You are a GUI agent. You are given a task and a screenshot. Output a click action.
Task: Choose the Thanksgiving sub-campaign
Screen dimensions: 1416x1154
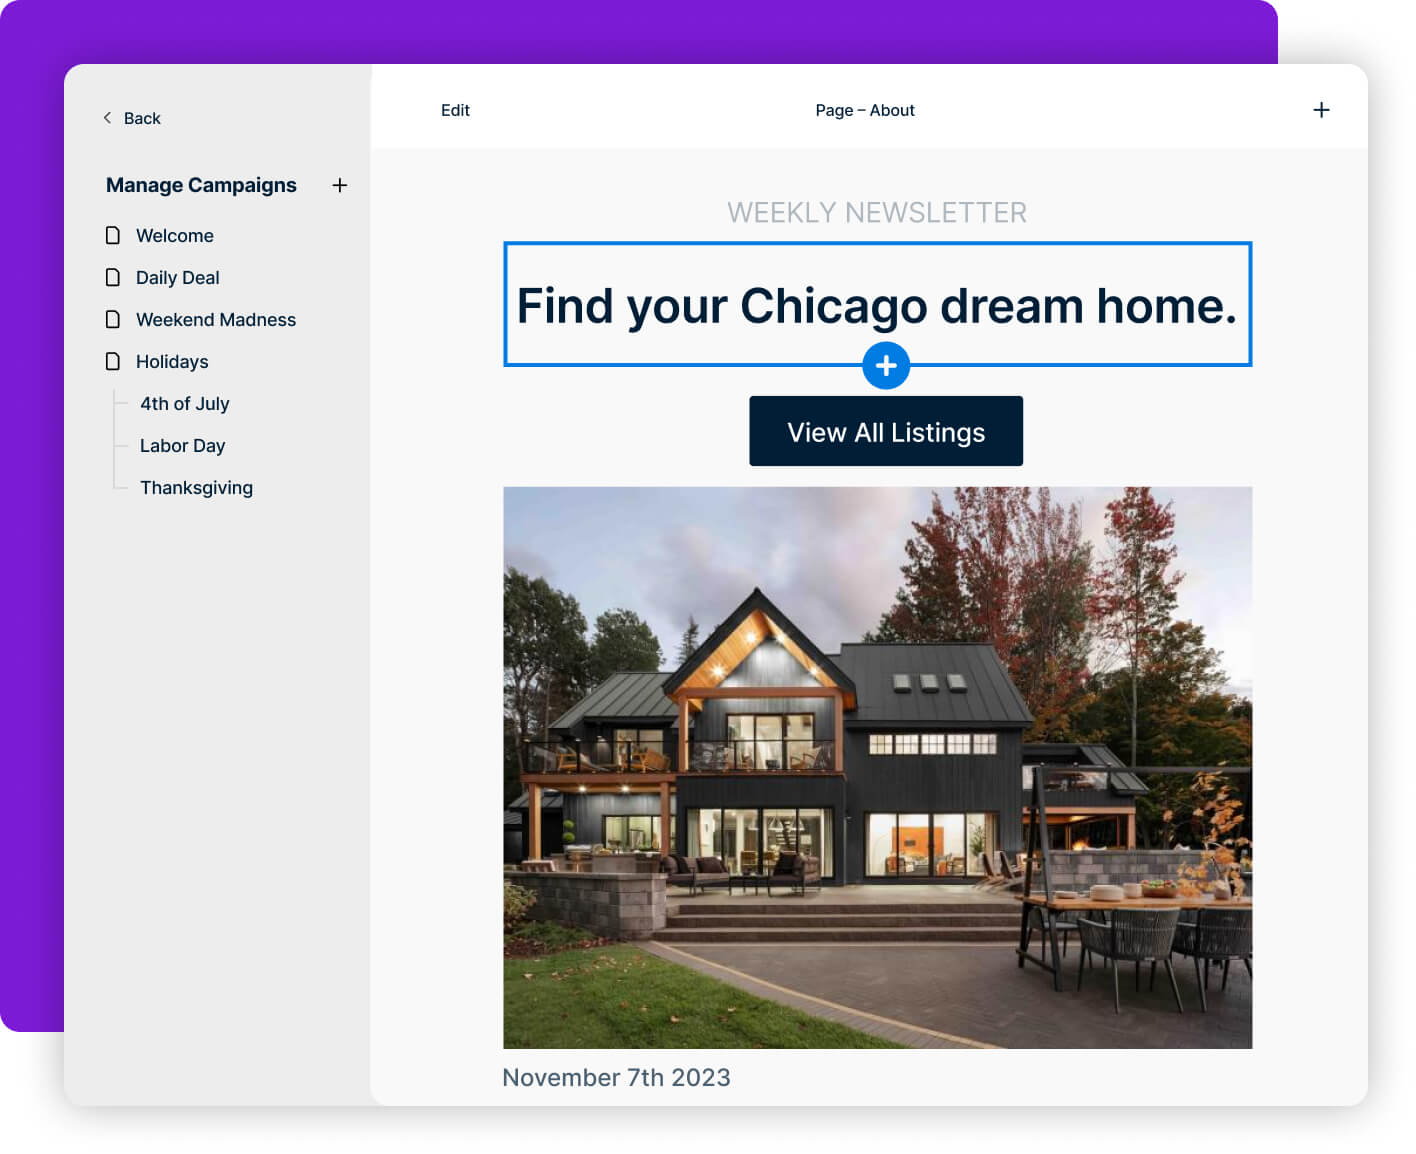197,488
